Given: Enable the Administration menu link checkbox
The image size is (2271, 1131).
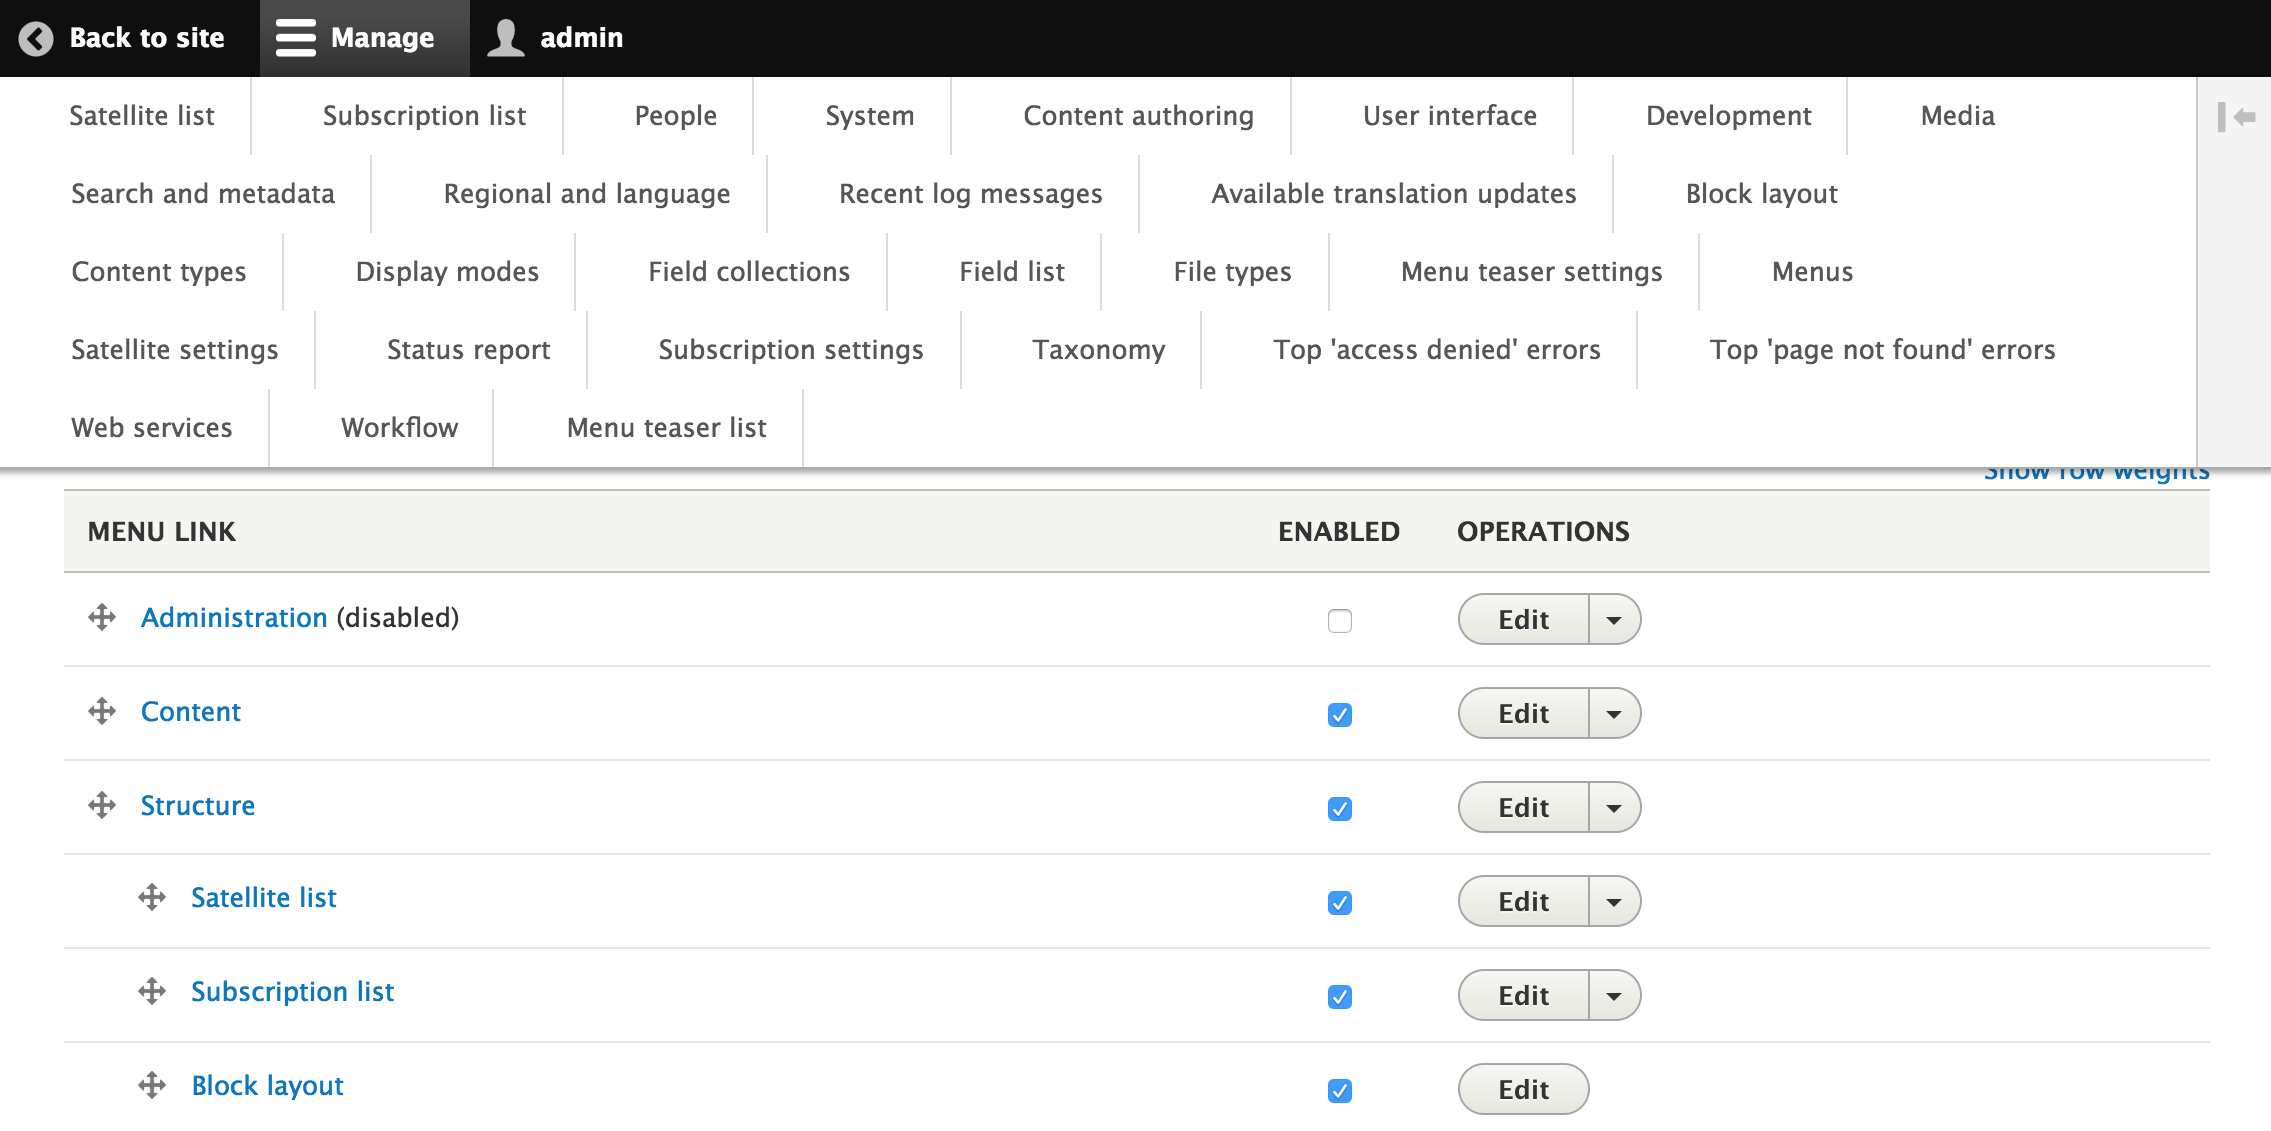Looking at the screenshot, I should (1340, 621).
